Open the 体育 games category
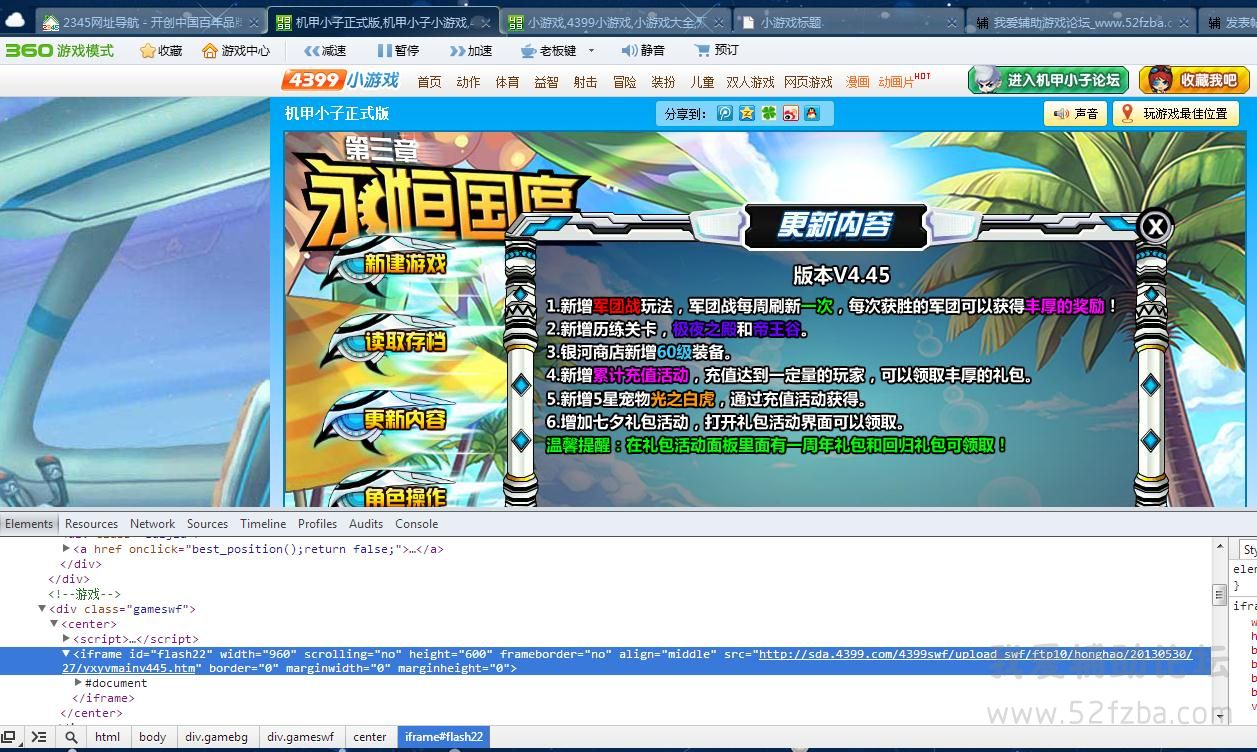 [507, 82]
